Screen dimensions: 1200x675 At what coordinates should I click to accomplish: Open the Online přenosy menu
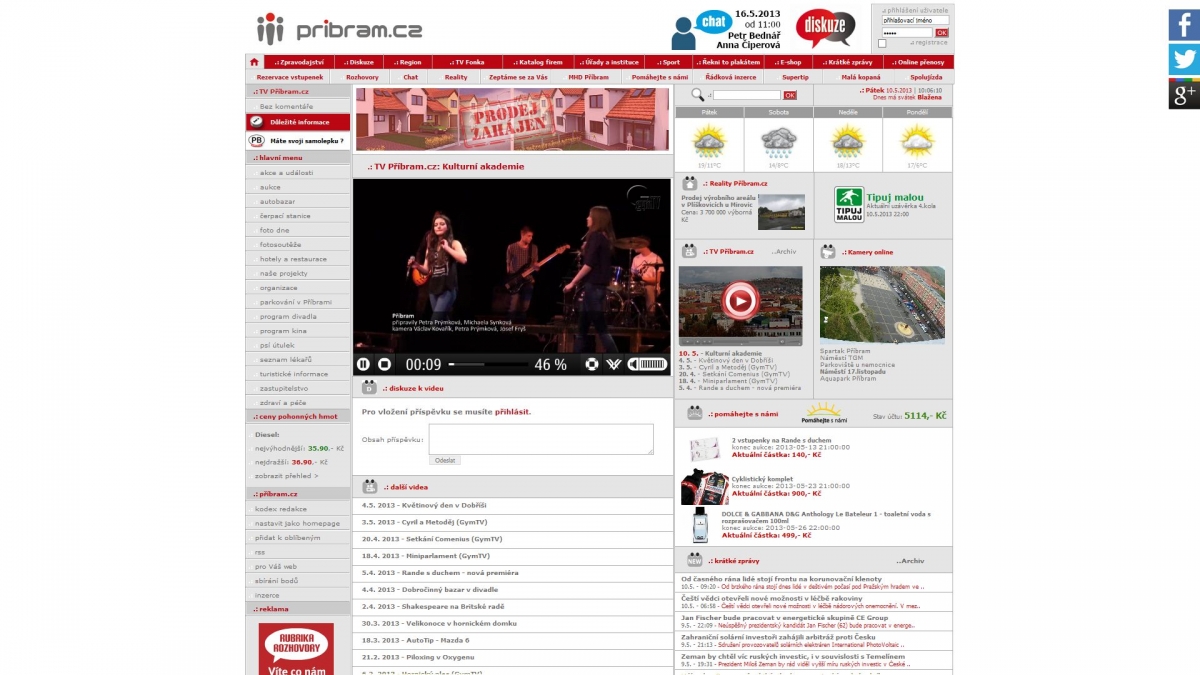tap(917, 62)
